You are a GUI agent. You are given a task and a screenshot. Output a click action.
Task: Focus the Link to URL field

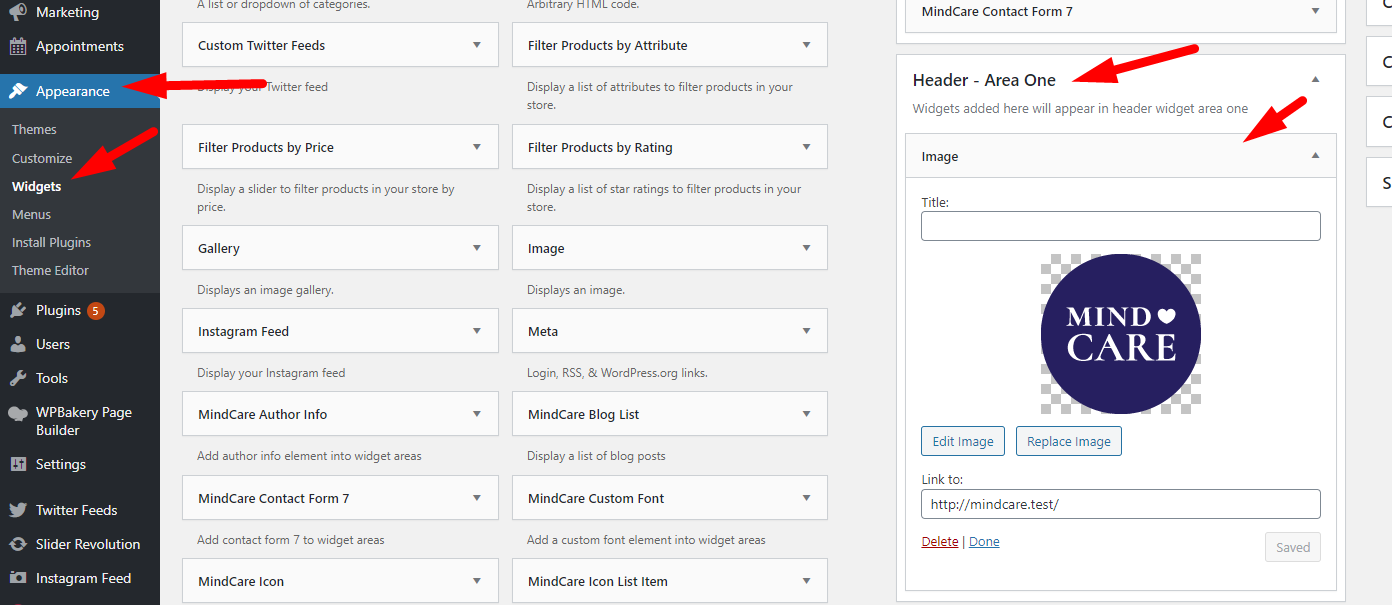coord(1120,504)
